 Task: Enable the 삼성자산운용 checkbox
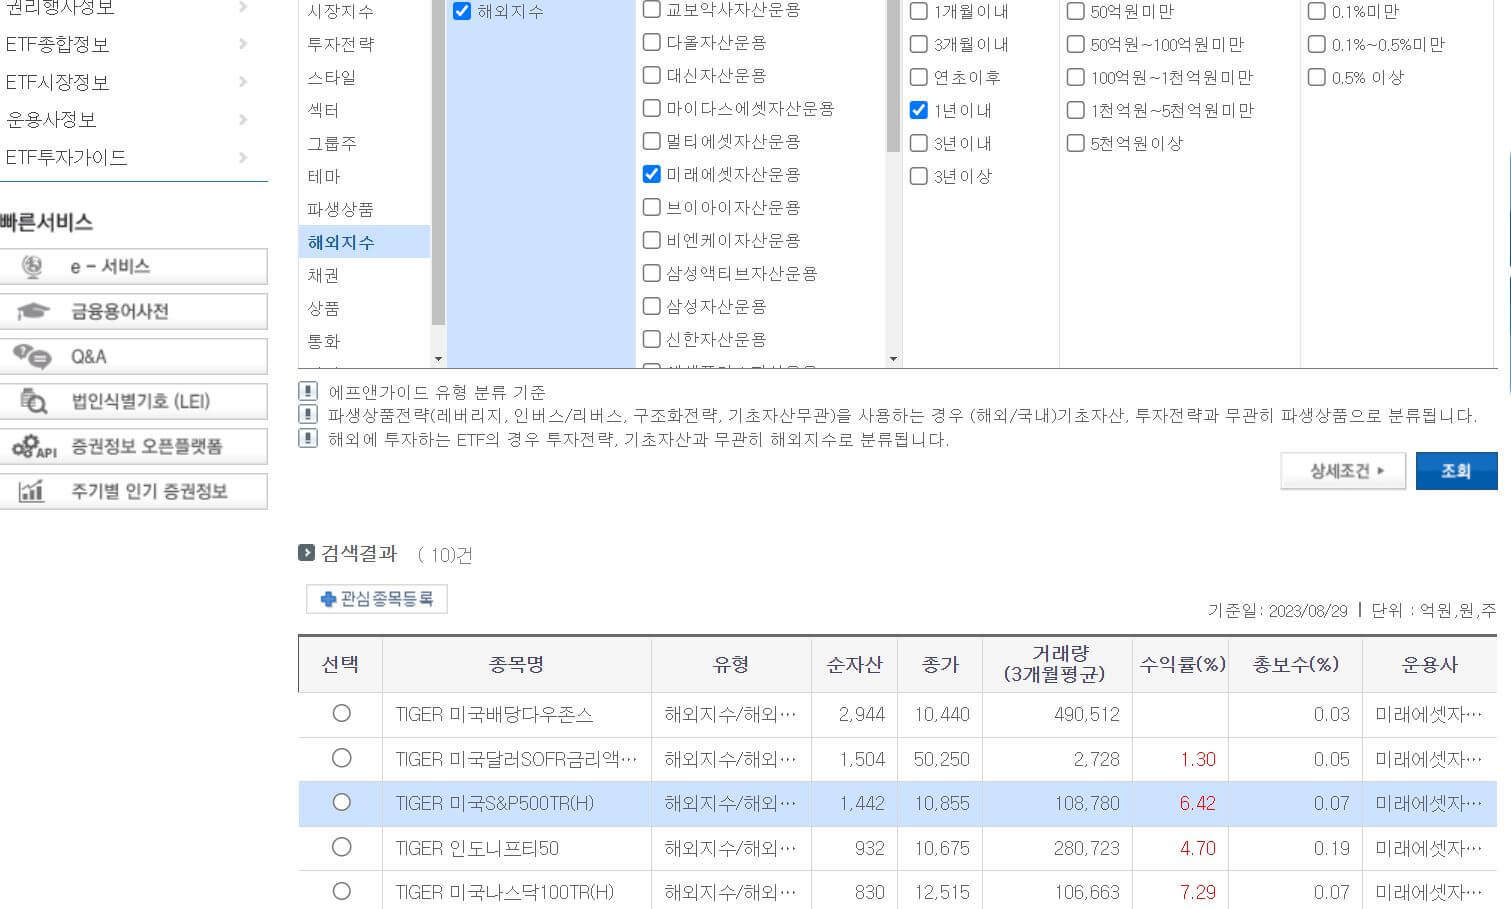pos(651,306)
